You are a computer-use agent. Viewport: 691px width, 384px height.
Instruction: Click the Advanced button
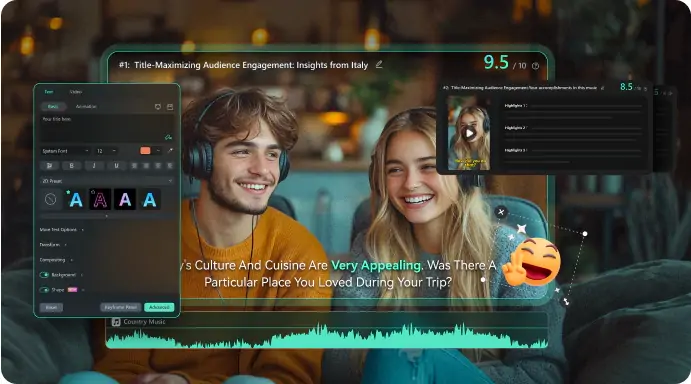[x=159, y=307]
